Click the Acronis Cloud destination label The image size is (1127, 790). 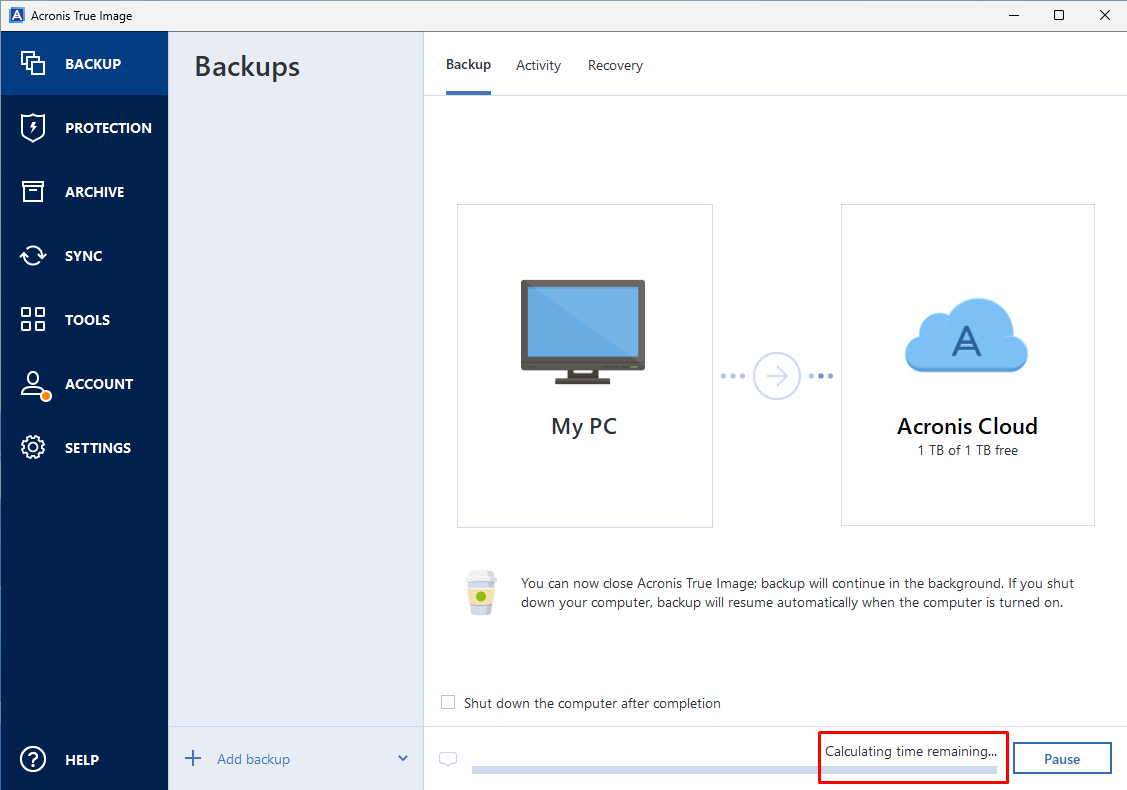[x=967, y=426]
